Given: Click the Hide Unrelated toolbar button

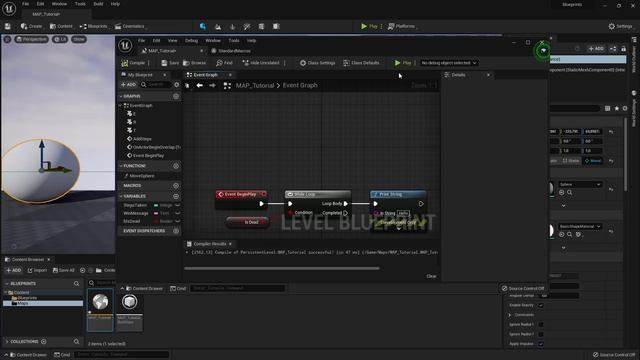Looking at the screenshot, I should [261, 63].
